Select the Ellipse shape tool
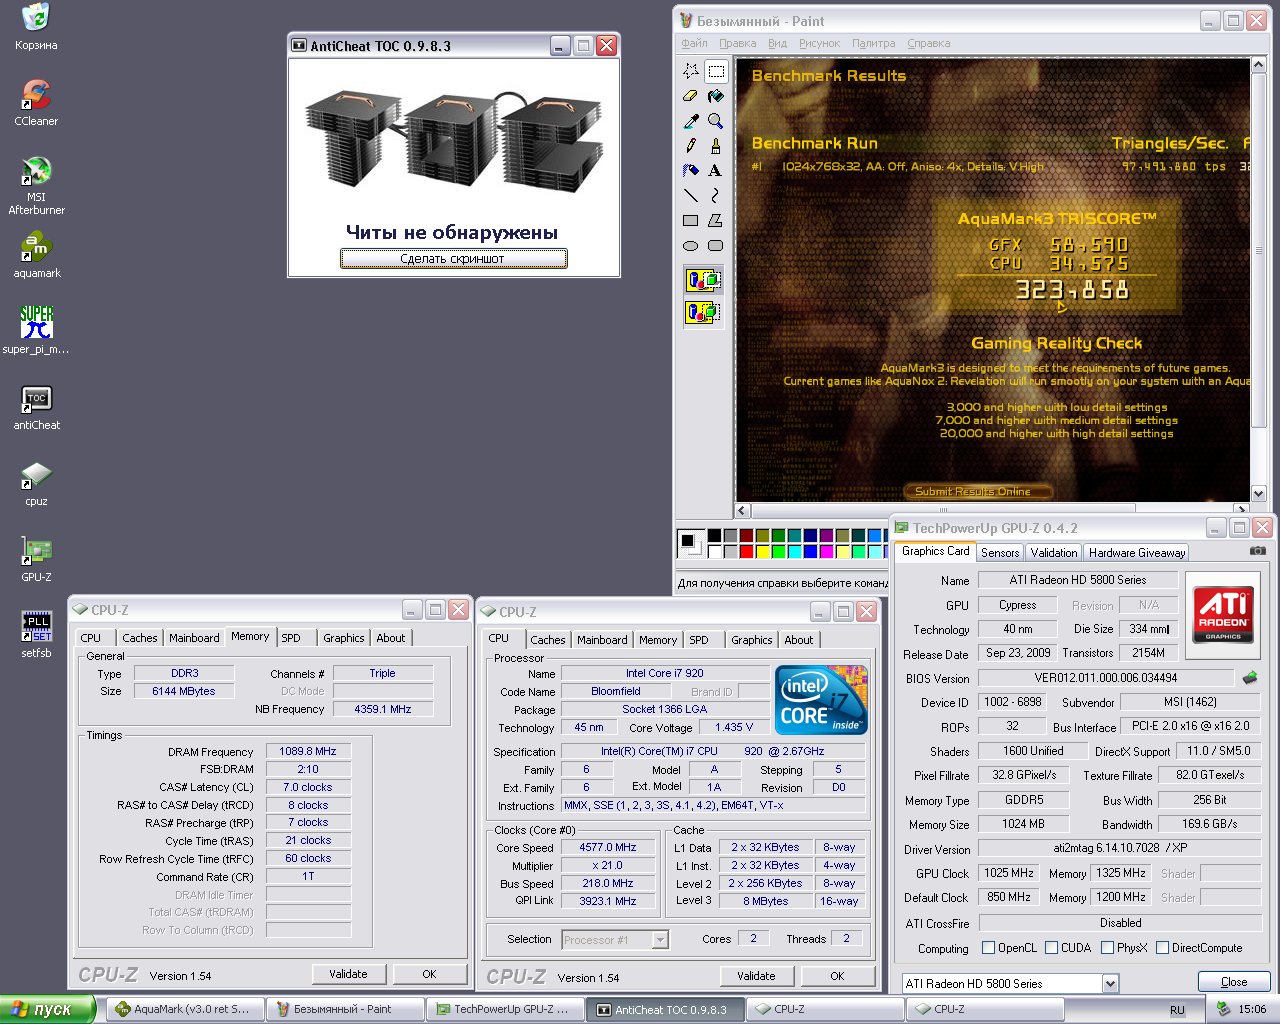Screen dimensions: 1280x1024 point(691,246)
